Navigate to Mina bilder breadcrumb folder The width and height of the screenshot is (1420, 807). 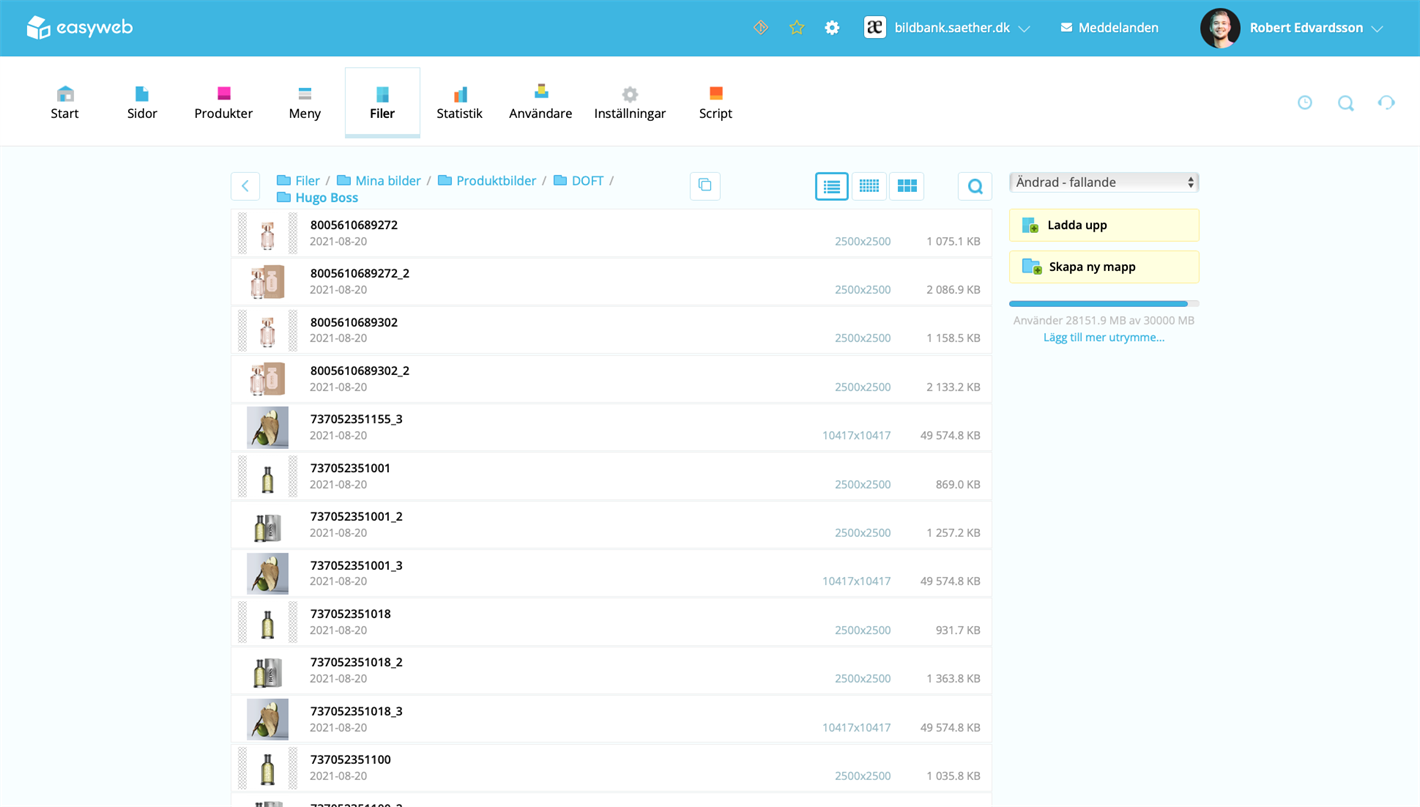(378, 181)
